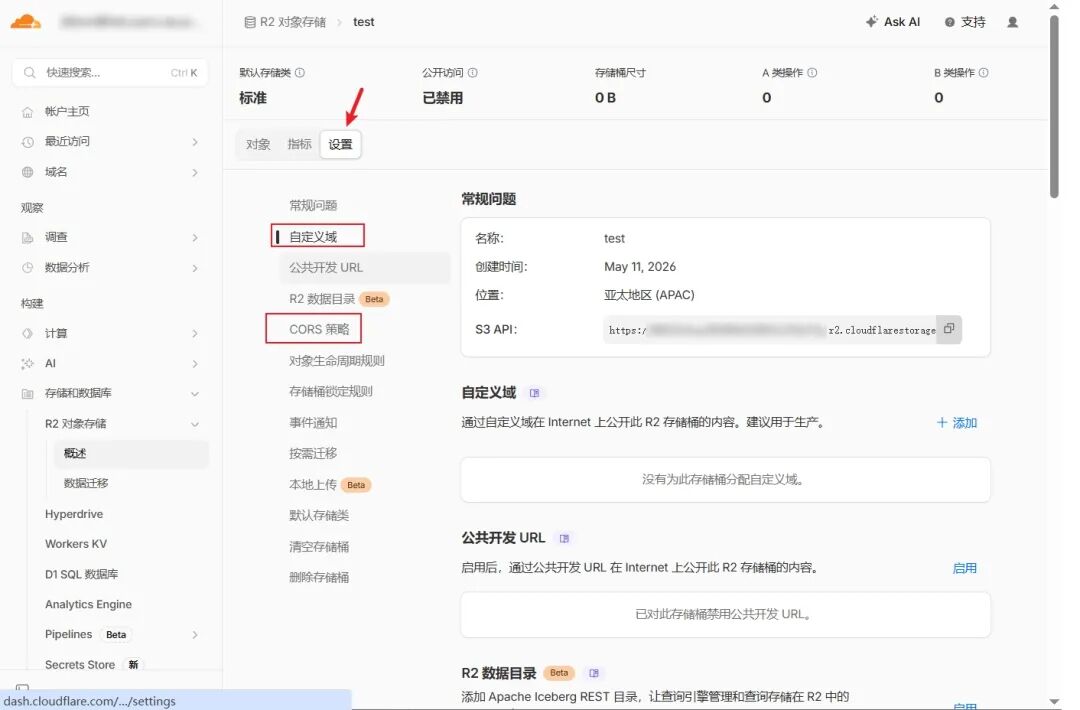Viewport: 1080px width, 710px height.
Task: Switch to the 对象 tab
Action: (258, 144)
